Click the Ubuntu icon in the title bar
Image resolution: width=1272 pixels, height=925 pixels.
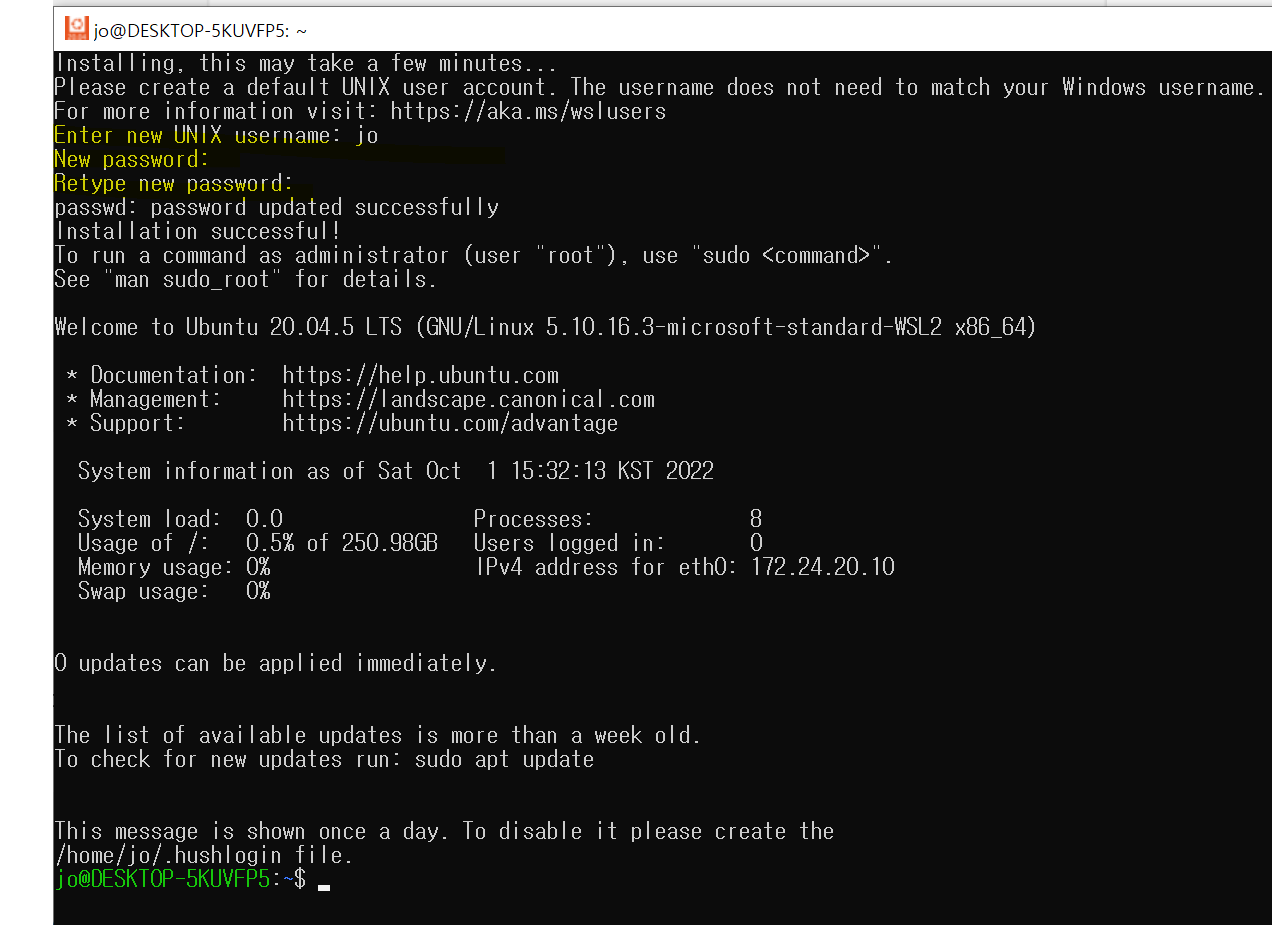point(77,29)
